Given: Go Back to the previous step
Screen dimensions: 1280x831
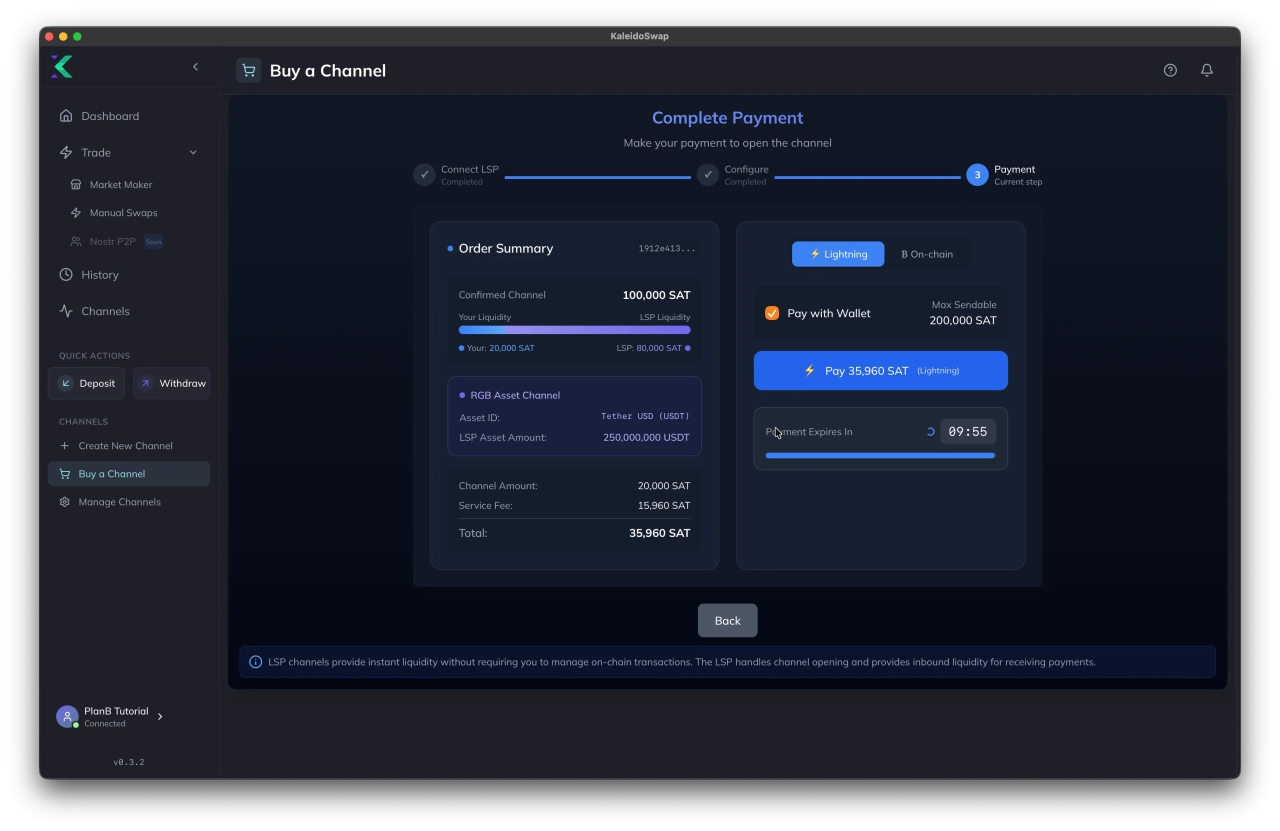Looking at the screenshot, I should tap(727, 620).
